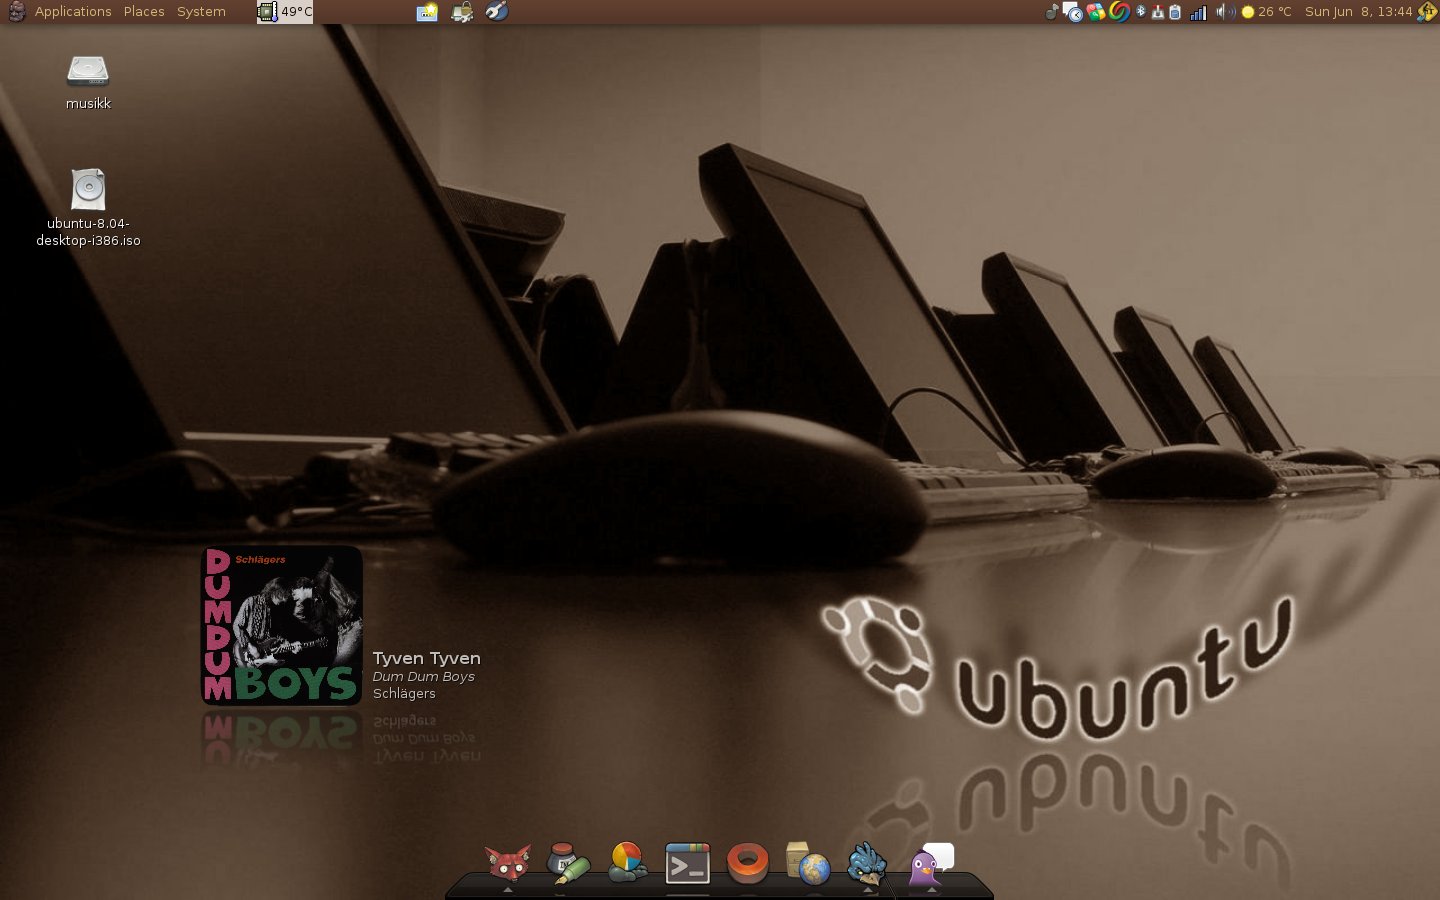Click the panel launcher with the star
Viewport: 1440px width, 900px height.
click(427, 12)
